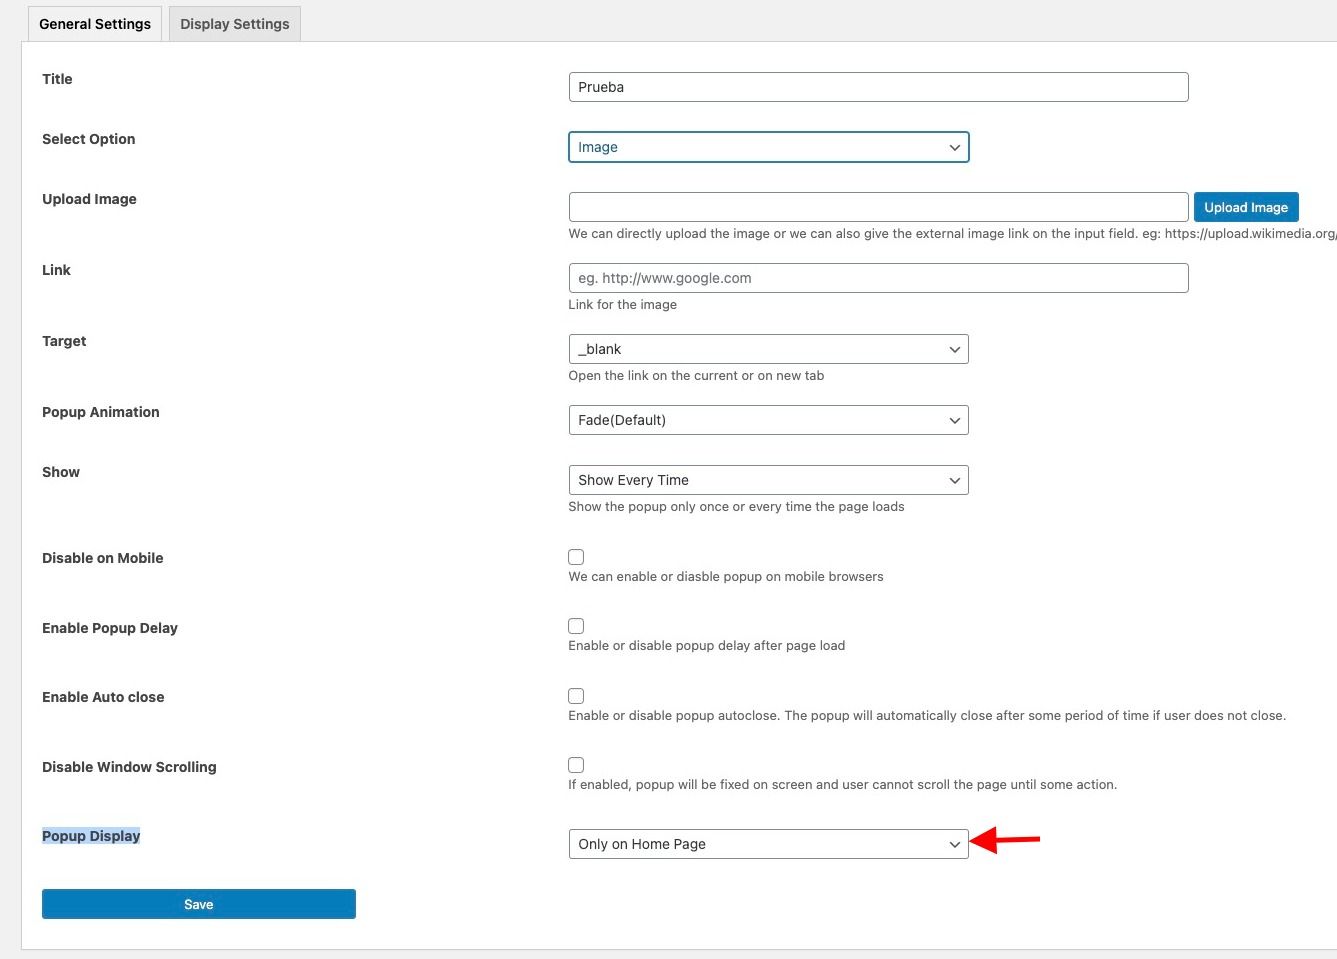Select the highlighted Popup Display label

click(91, 836)
